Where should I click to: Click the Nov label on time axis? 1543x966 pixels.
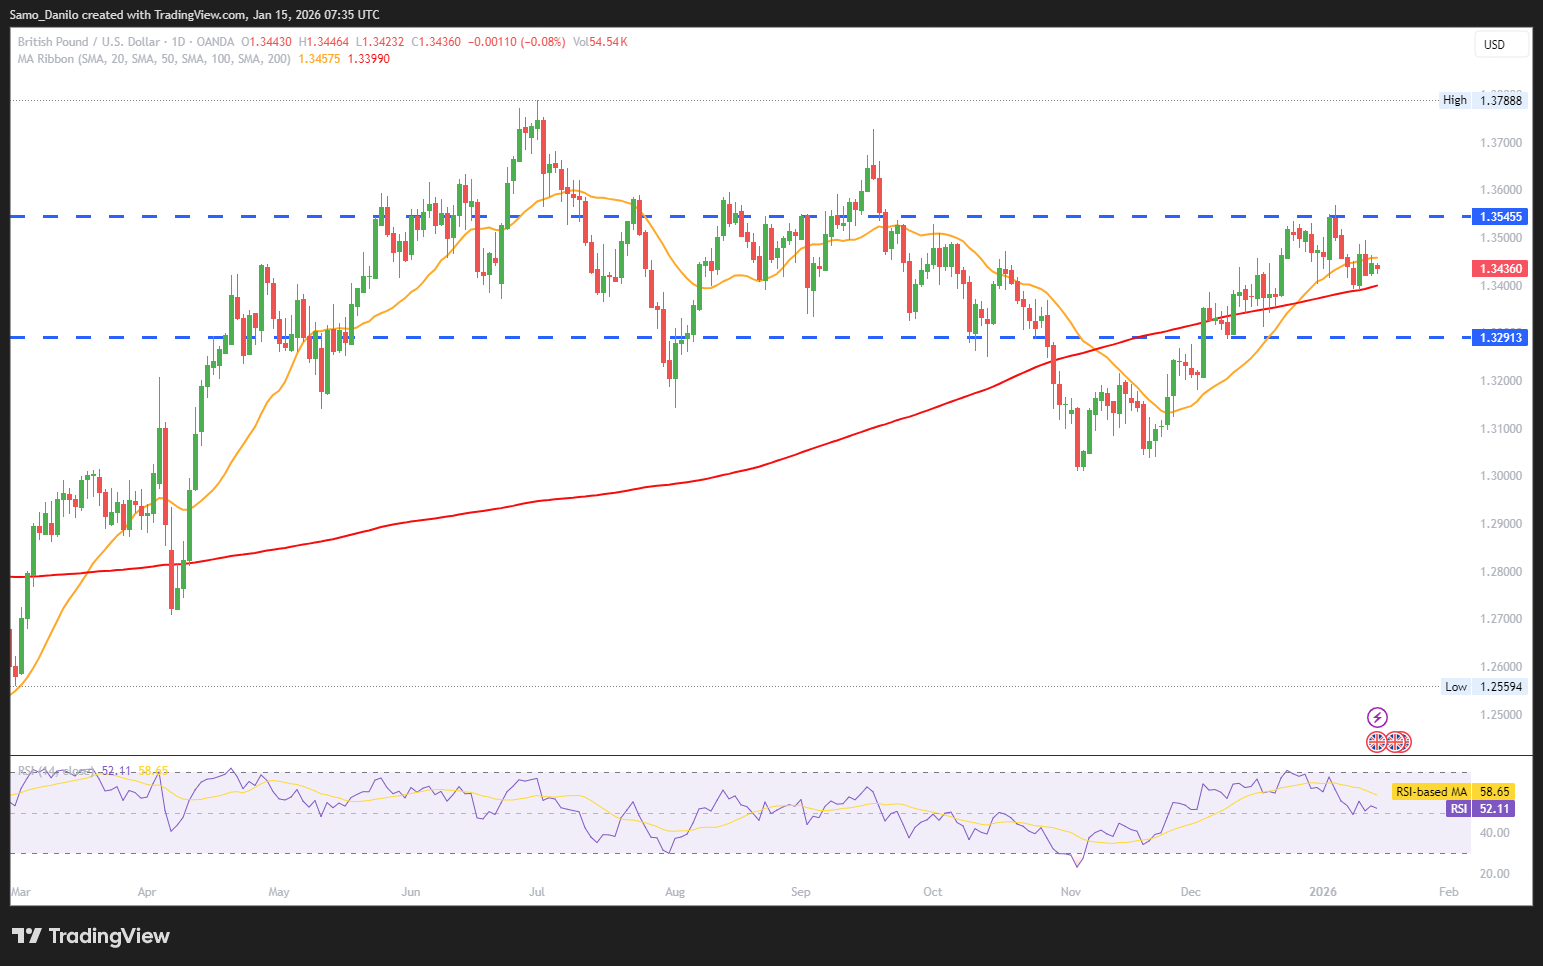pos(1070,892)
